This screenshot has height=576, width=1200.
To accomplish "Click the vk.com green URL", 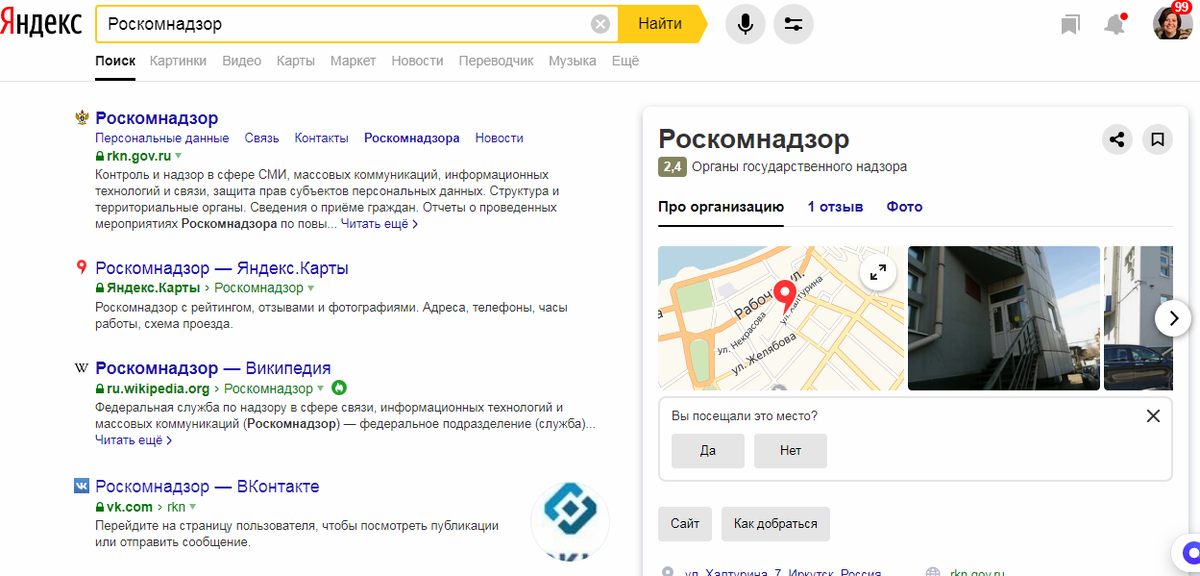I will 130,507.
